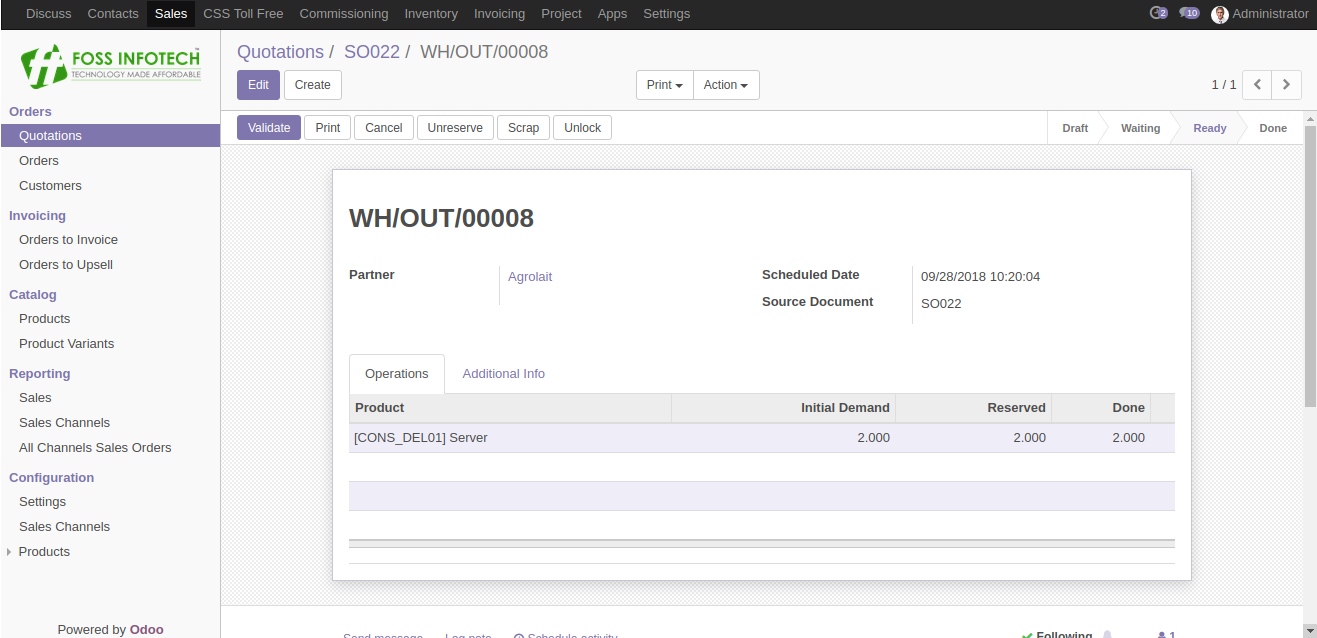The height and width of the screenshot is (638, 1317).
Task: Open the Apps menu
Action: (612, 14)
